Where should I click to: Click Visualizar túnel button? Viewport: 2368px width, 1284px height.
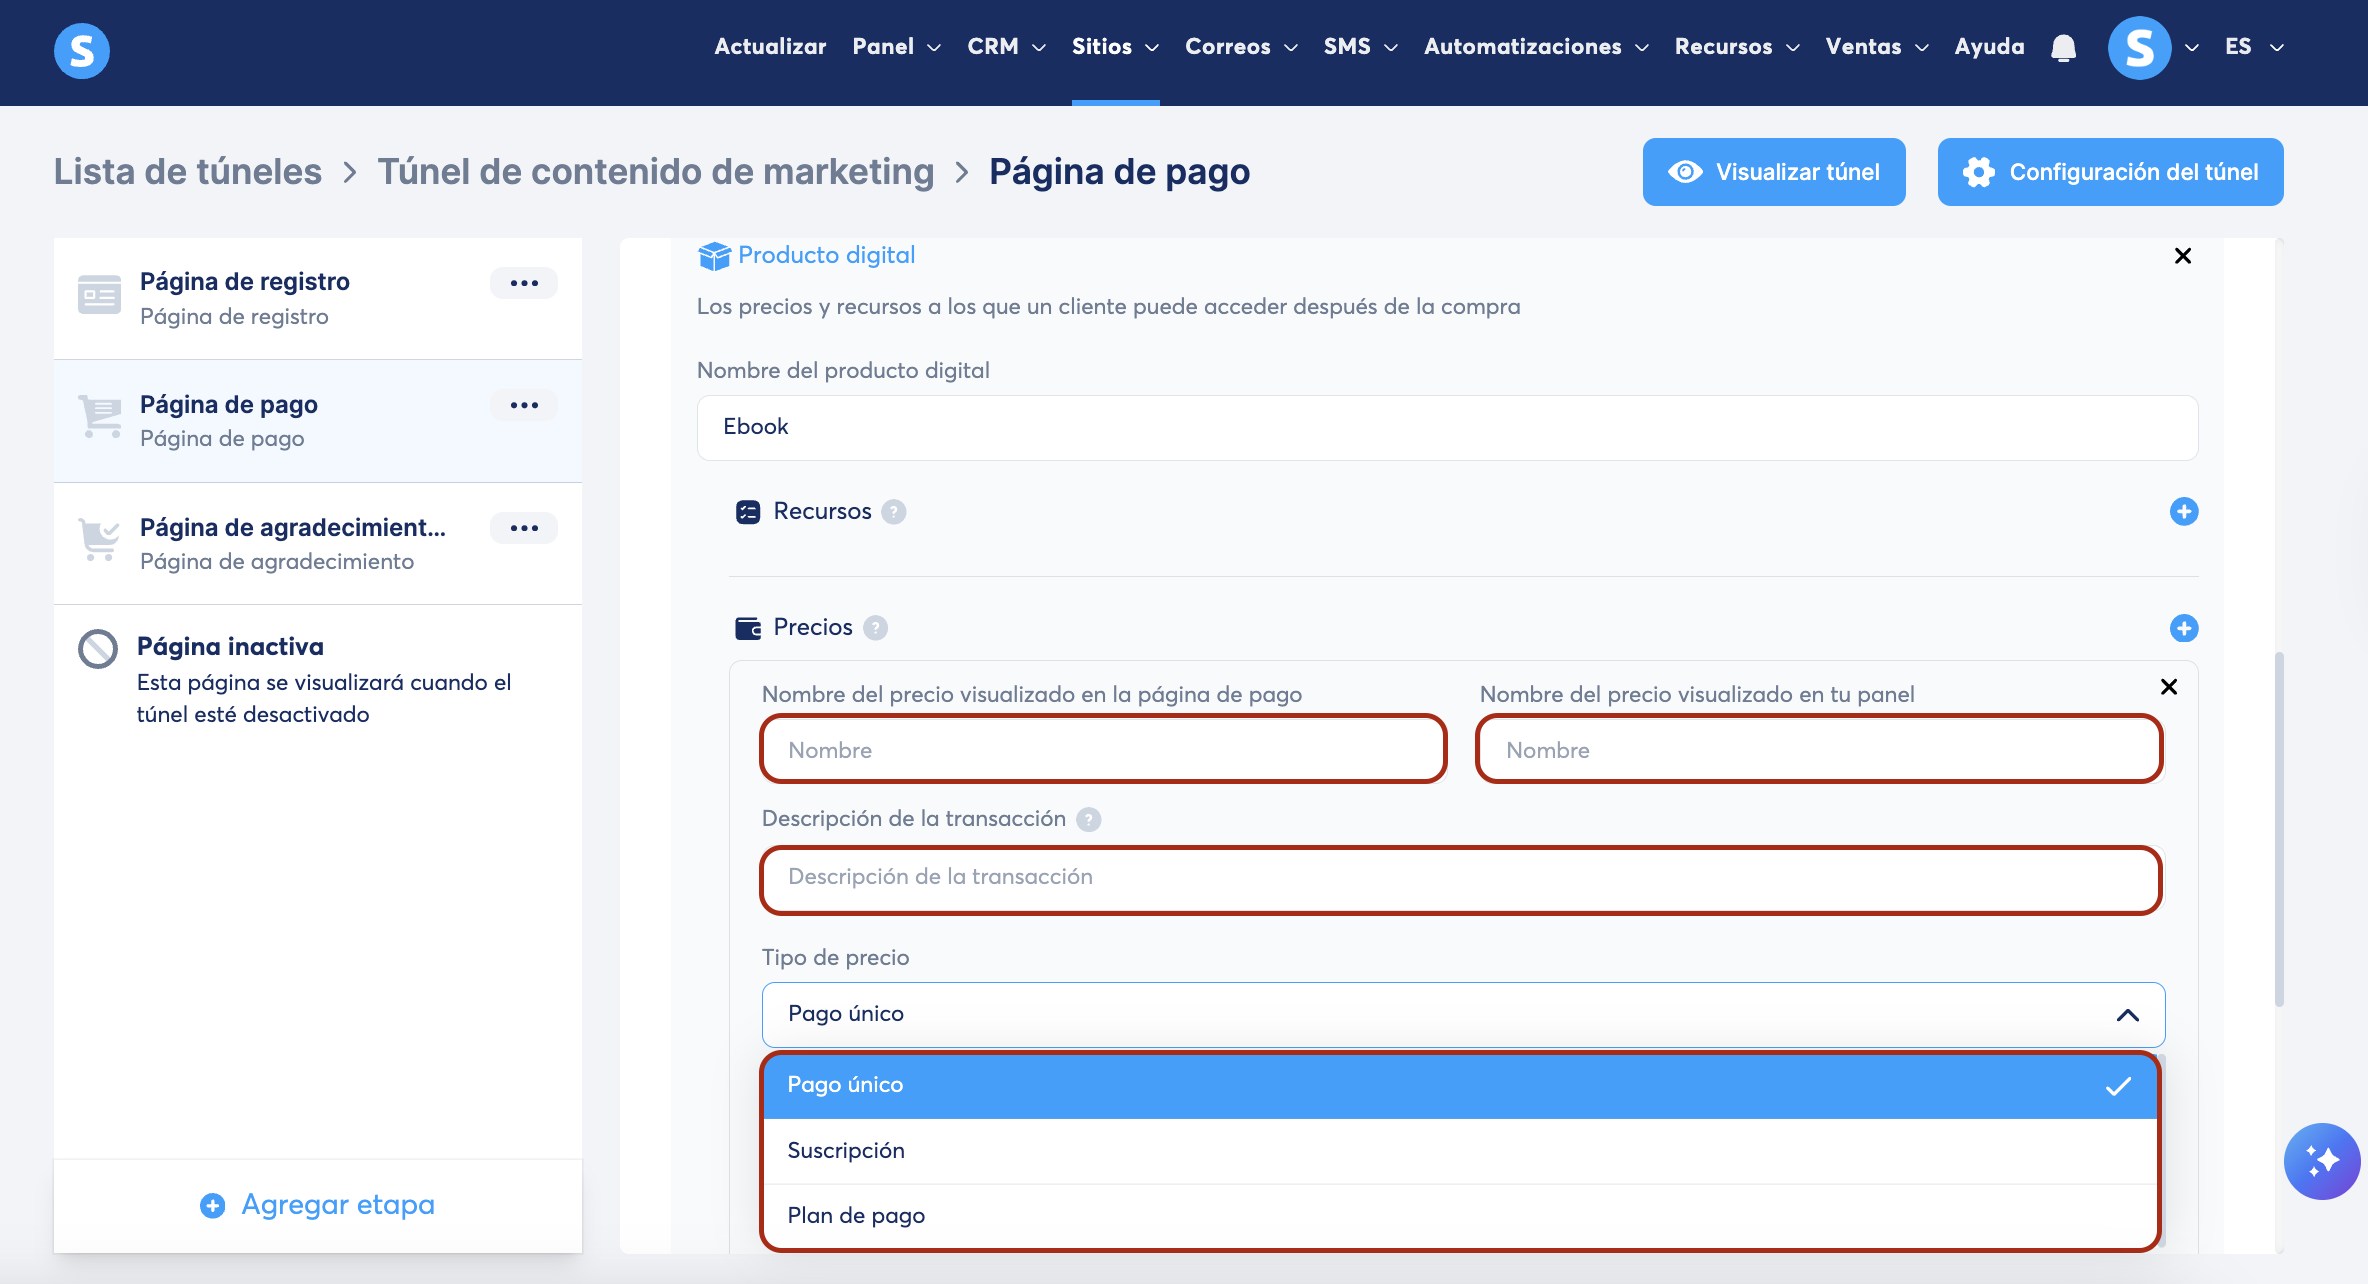pyautogui.click(x=1773, y=172)
